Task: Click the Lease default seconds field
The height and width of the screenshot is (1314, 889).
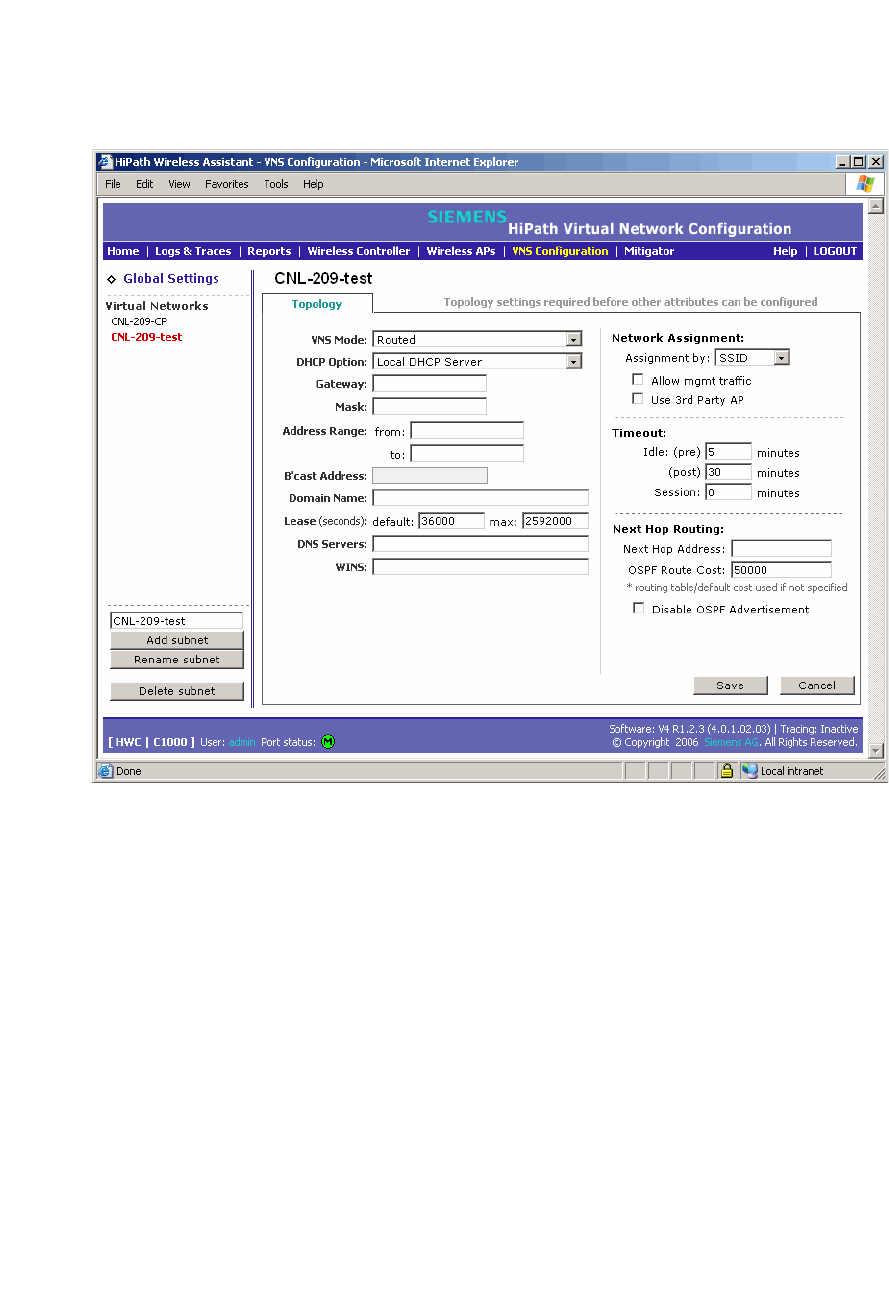Action: (x=451, y=521)
